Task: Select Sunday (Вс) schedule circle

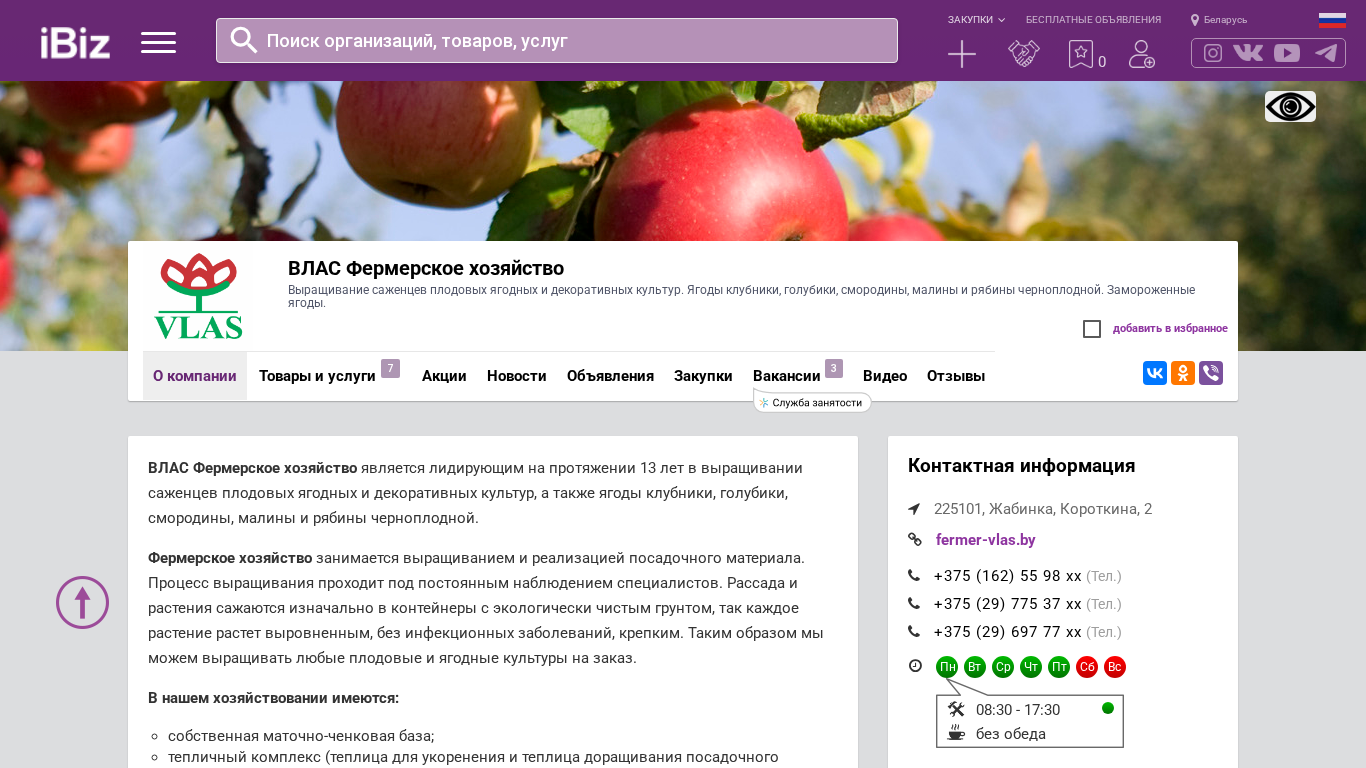Action: 1115,667
